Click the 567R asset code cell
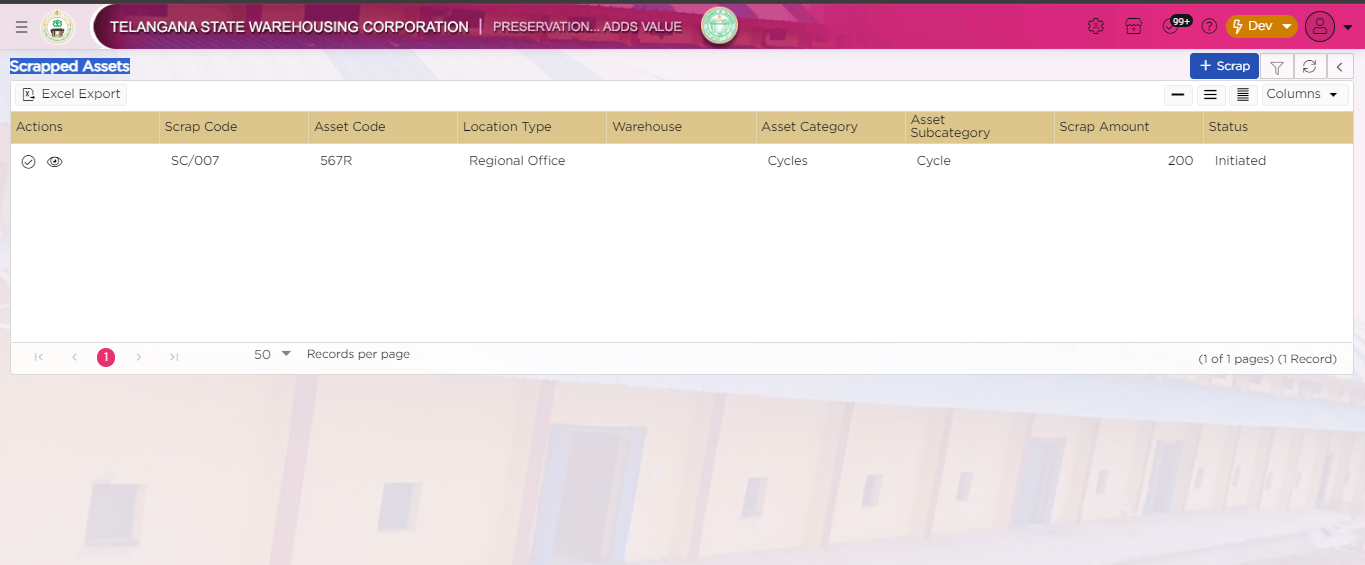Image resolution: width=1365 pixels, height=565 pixels. [x=336, y=161]
